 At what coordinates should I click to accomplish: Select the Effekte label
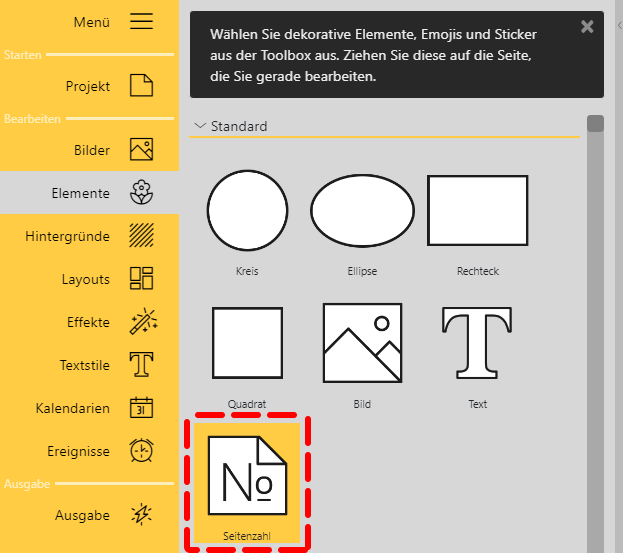[88, 322]
